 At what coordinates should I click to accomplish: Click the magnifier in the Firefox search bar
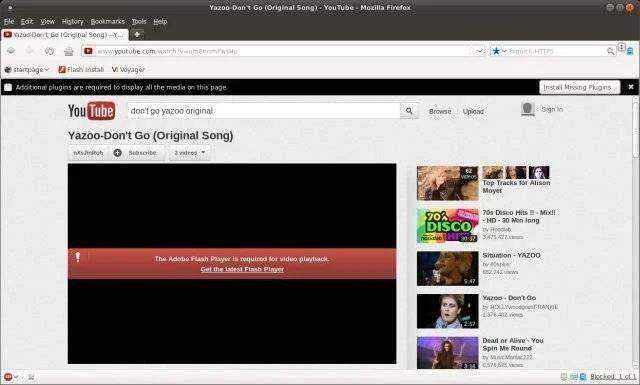(x=611, y=51)
